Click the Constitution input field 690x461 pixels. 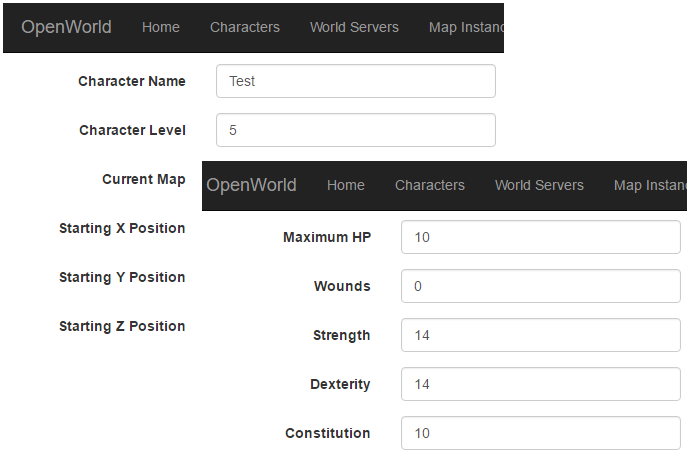[541, 433]
